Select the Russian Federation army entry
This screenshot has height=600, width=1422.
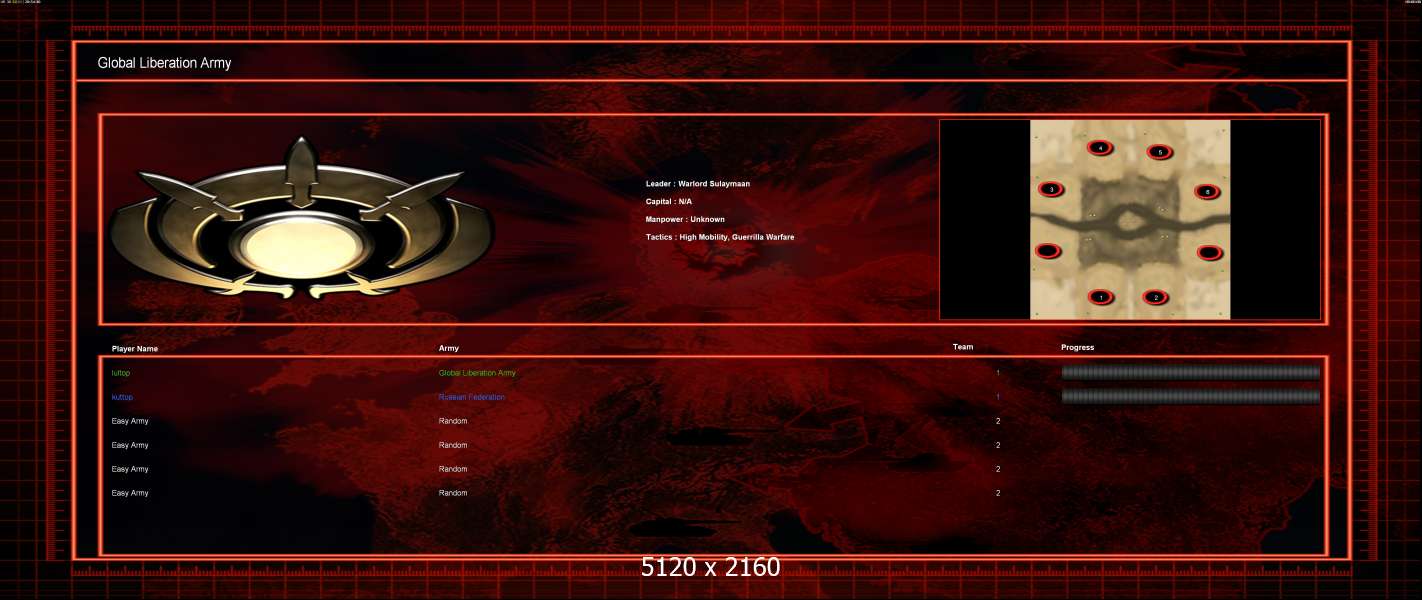[x=472, y=397]
